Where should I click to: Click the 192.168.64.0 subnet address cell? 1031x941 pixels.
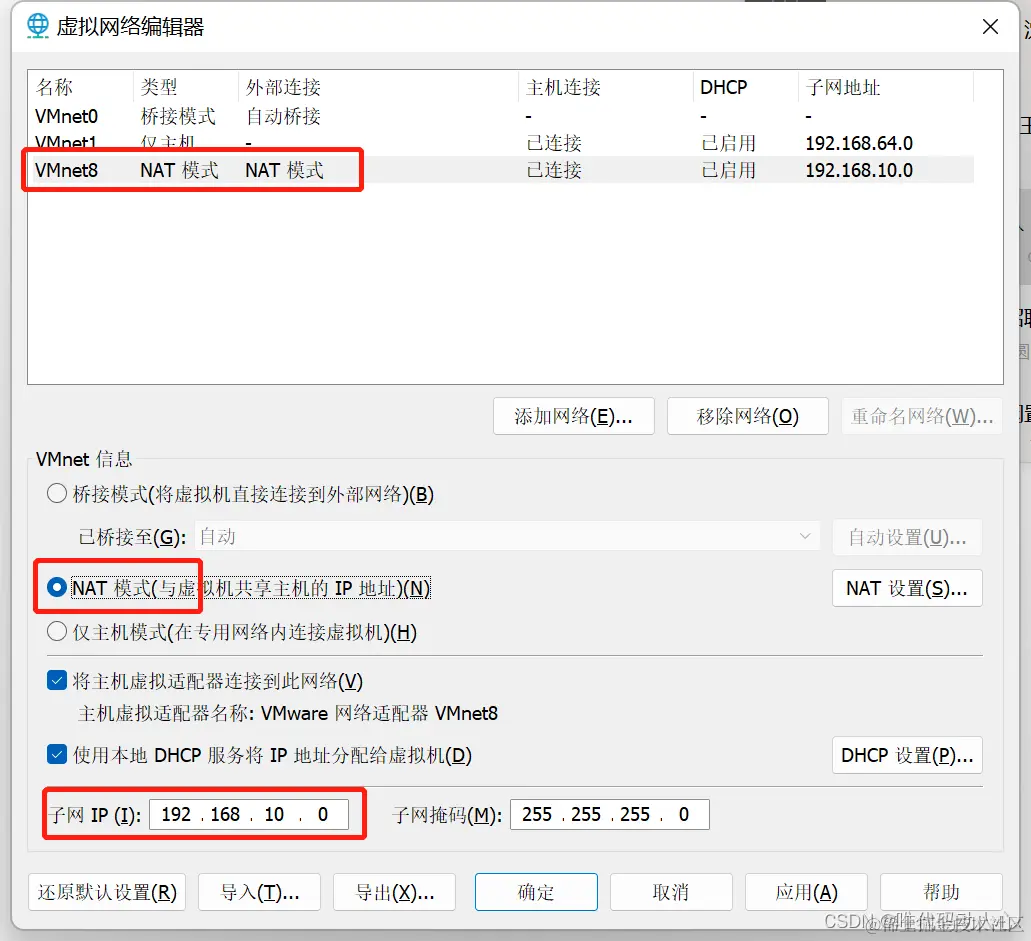[x=859, y=143]
